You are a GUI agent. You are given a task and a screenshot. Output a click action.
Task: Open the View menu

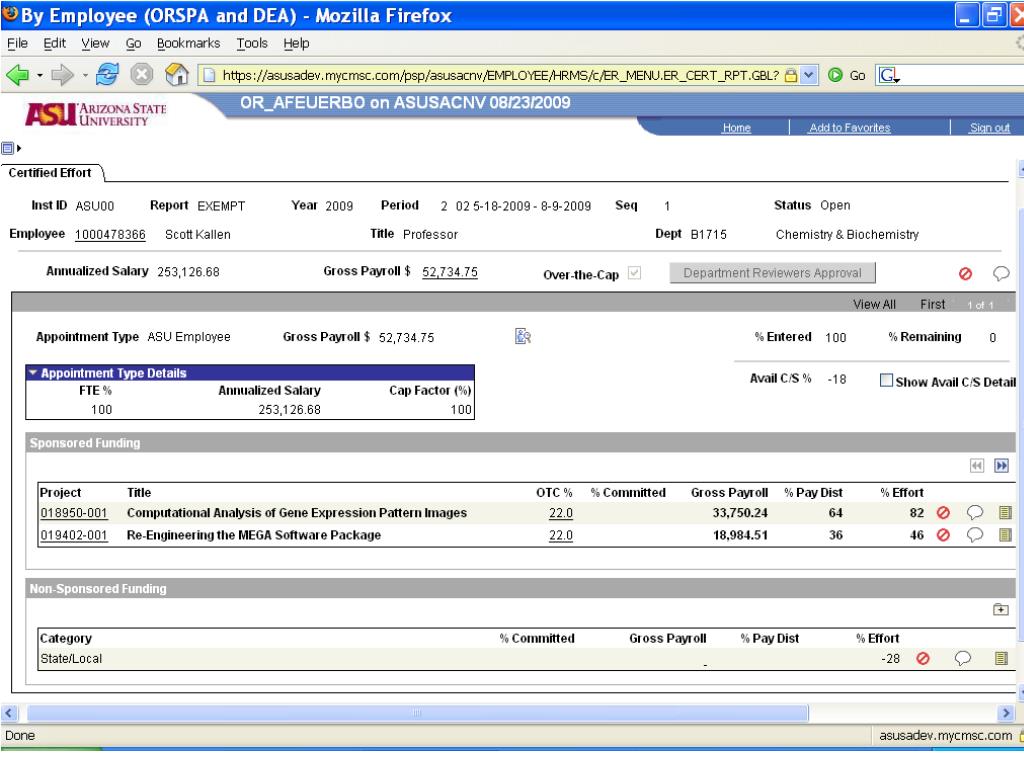tap(95, 43)
